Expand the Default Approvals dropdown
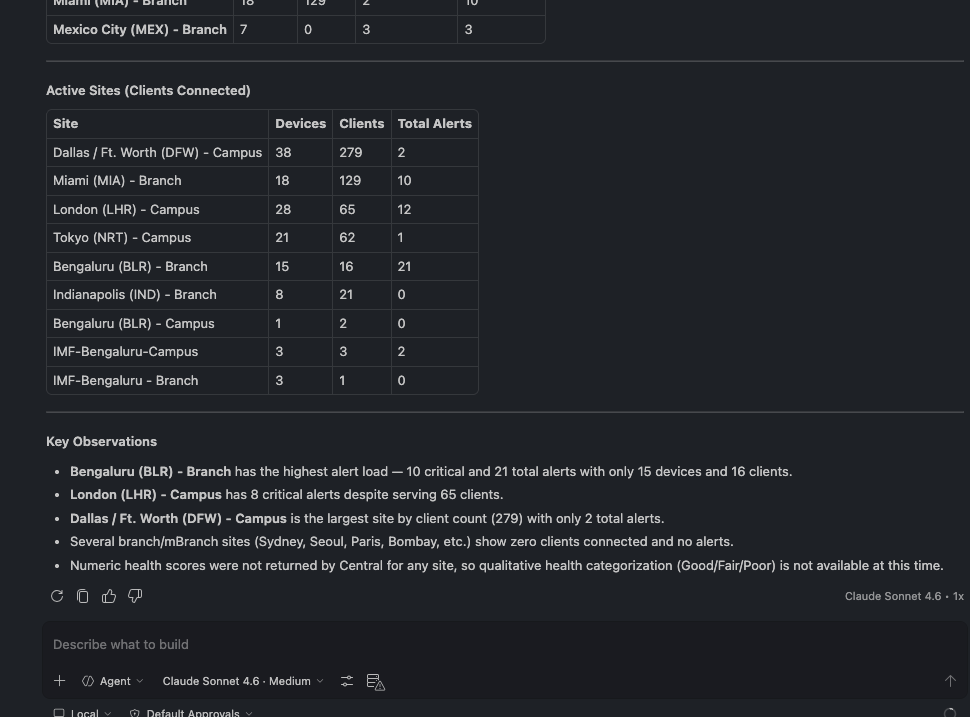Image resolution: width=970 pixels, height=717 pixels. click(x=192, y=712)
